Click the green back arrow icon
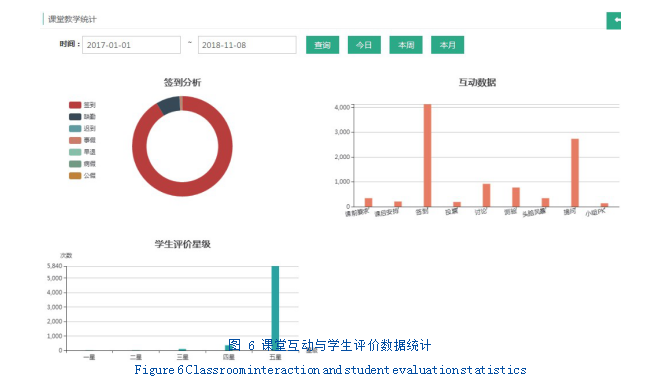This screenshot has height=380, width=664. point(614,20)
